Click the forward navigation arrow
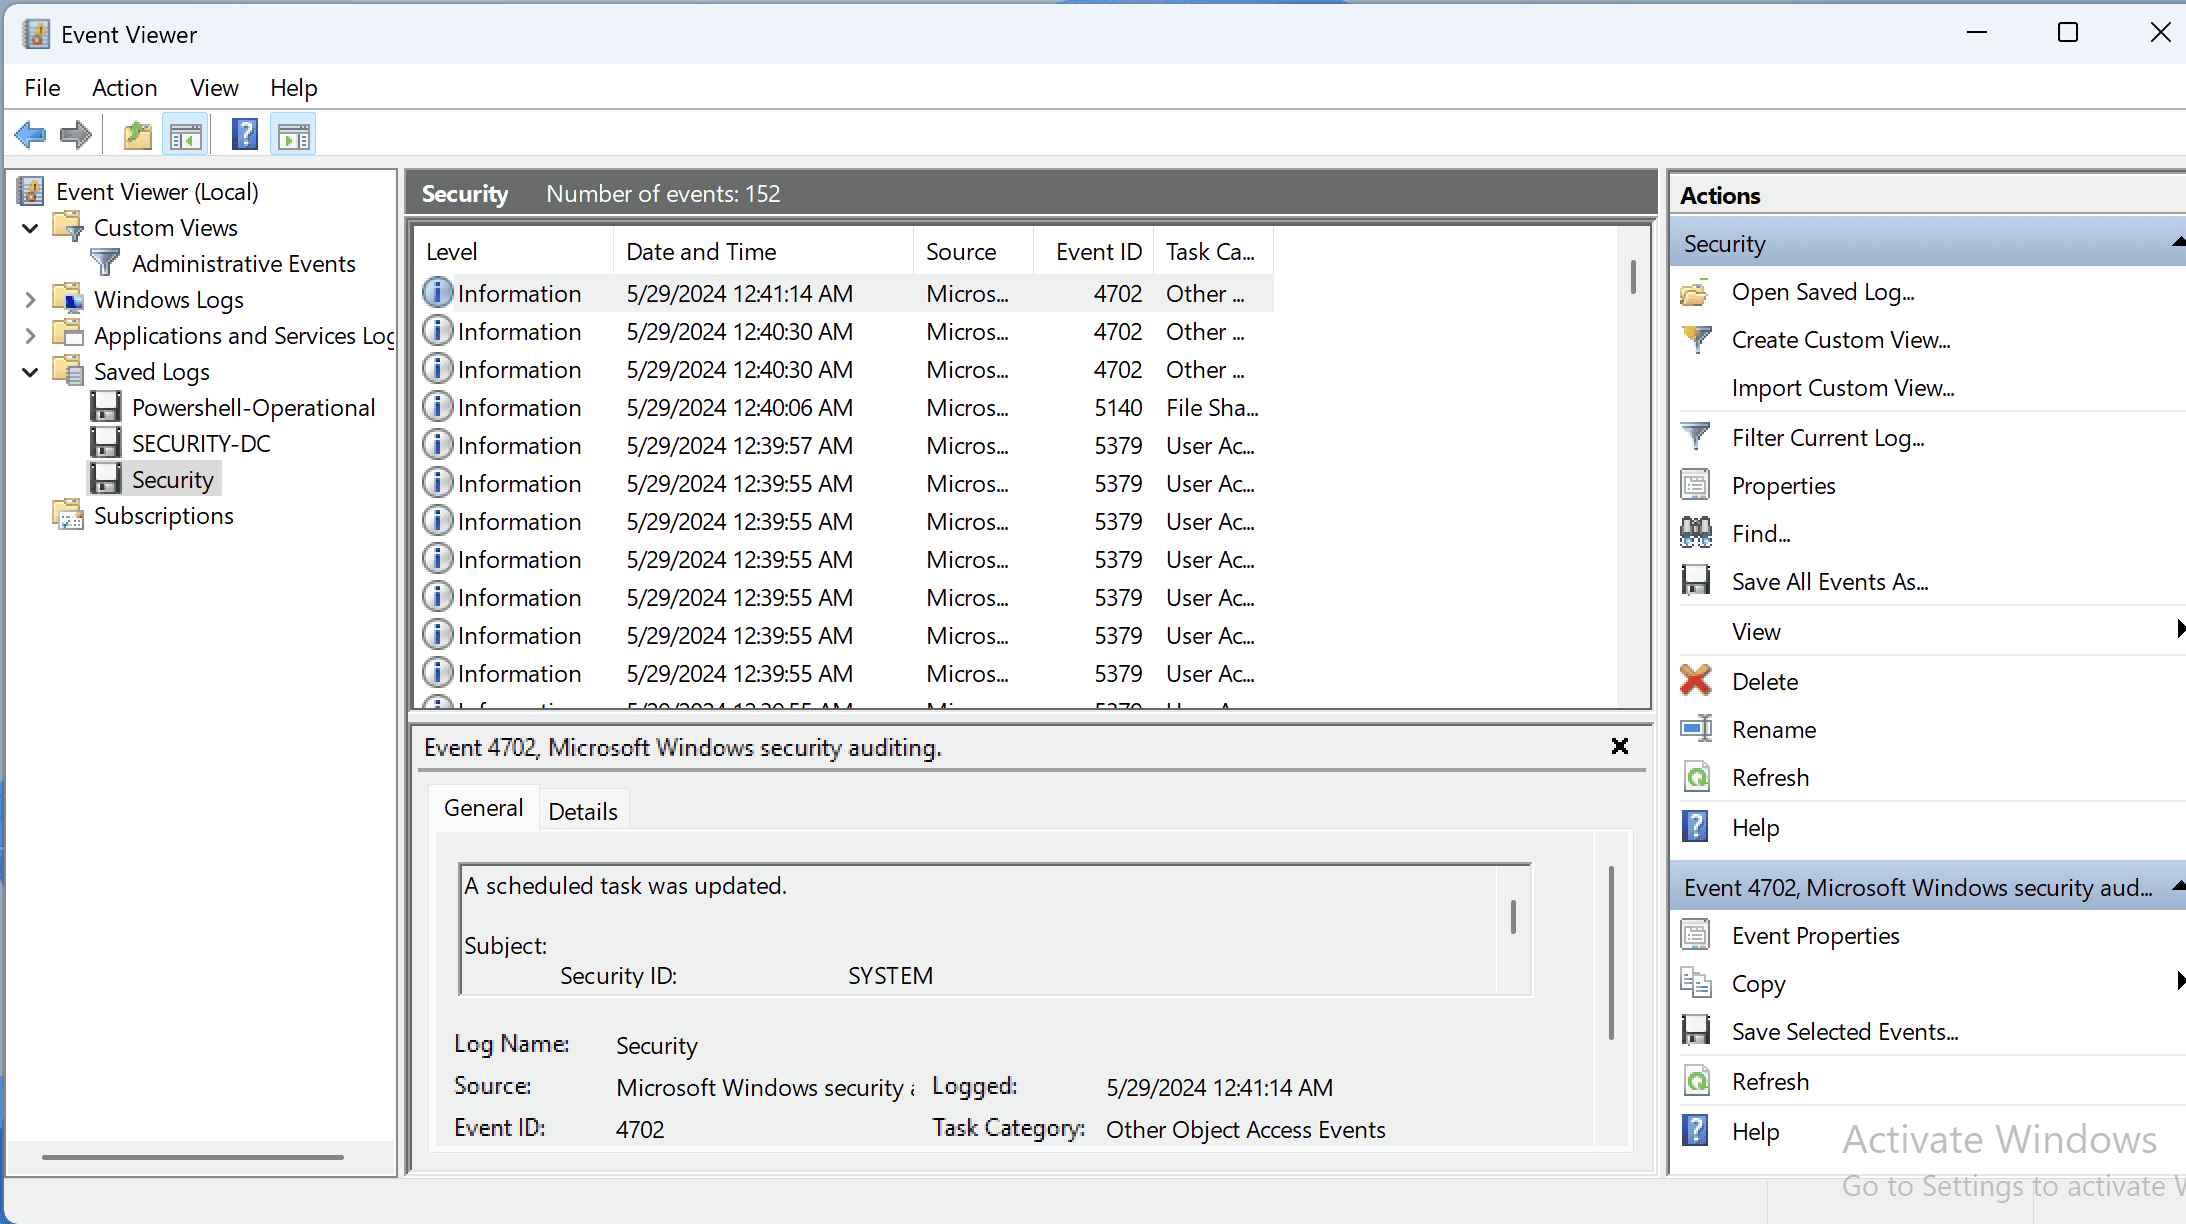This screenshot has height=1224, width=2186. coord(75,134)
